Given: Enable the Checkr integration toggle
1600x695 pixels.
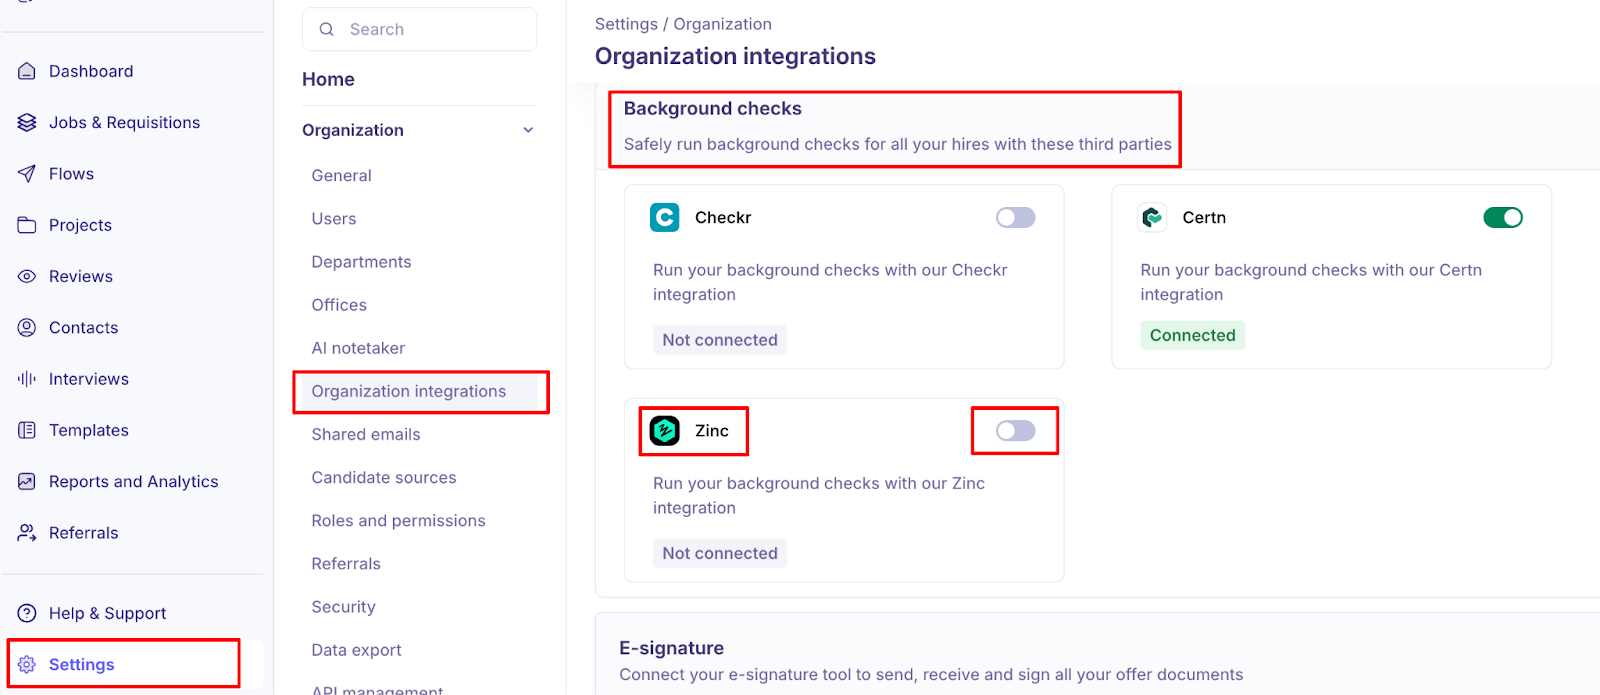Looking at the screenshot, I should 1015,218.
